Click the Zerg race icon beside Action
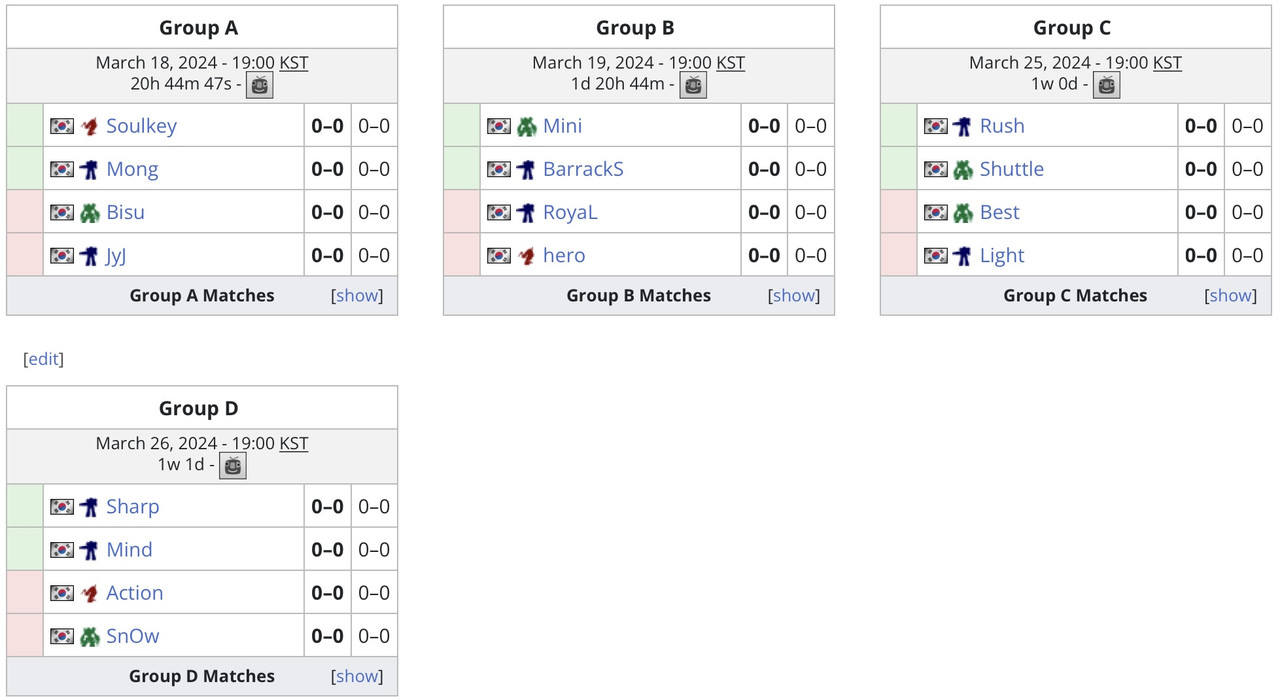Screen dimensions: 1280x699 (x=90, y=593)
